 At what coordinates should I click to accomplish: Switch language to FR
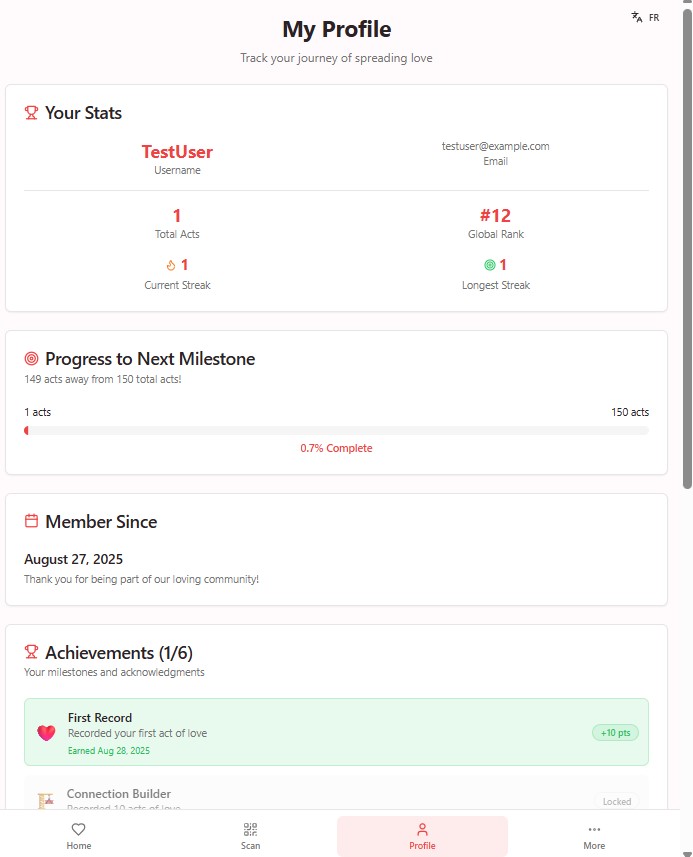(654, 17)
